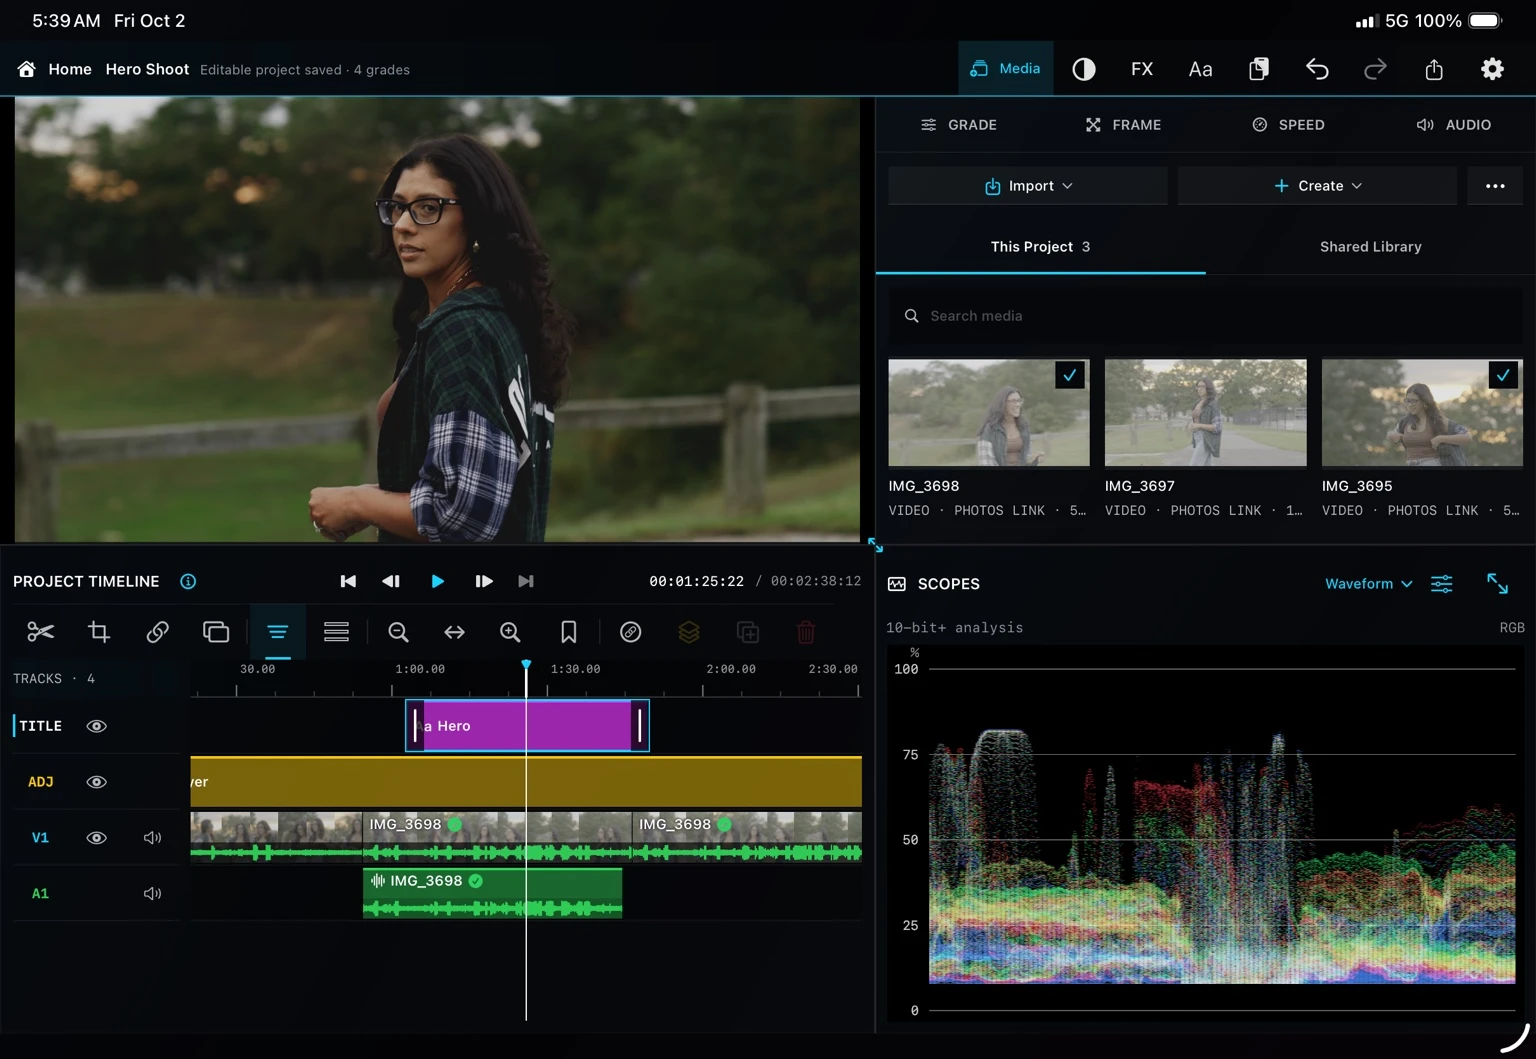The height and width of the screenshot is (1059, 1536).
Task: Open the Shared Library tab
Action: (x=1370, y=247)
